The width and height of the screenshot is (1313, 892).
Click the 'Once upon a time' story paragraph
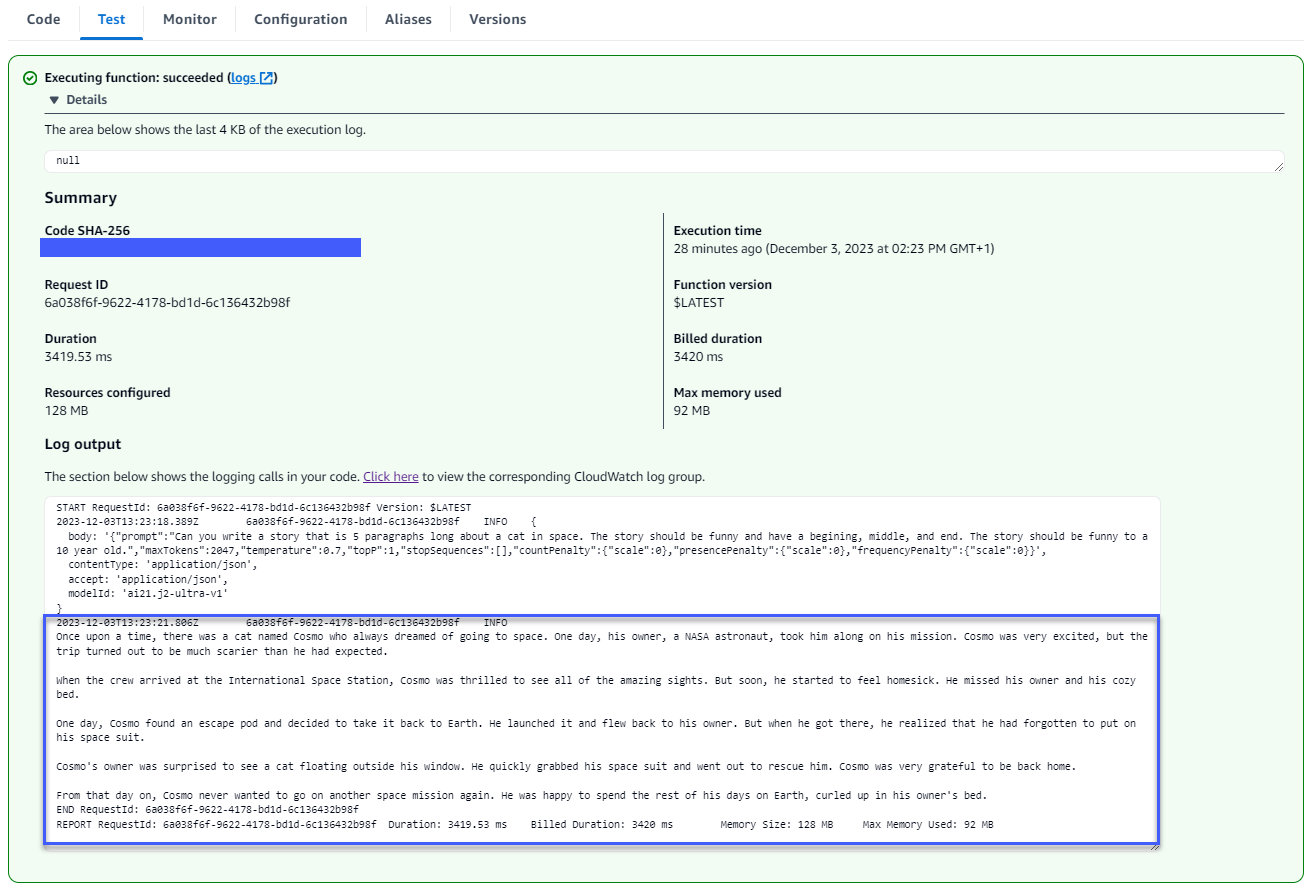602,644
